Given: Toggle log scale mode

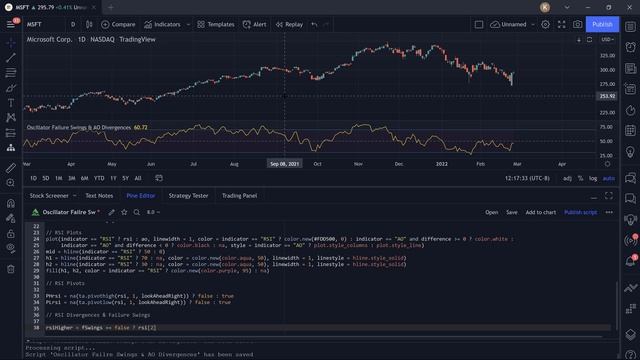Looking at the screenshot, I should pos(593,178).
